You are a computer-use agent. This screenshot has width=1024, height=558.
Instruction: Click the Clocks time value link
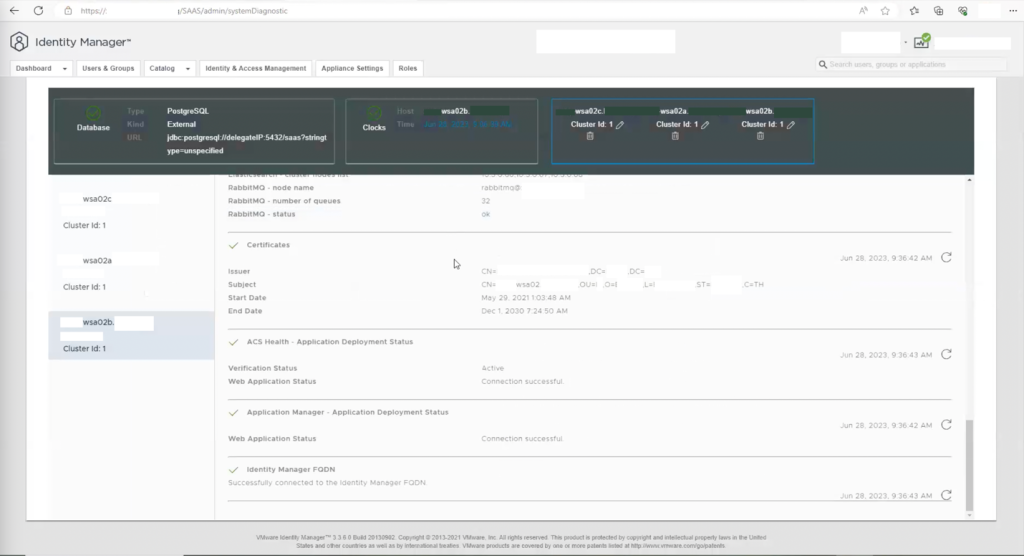point(468,124)
